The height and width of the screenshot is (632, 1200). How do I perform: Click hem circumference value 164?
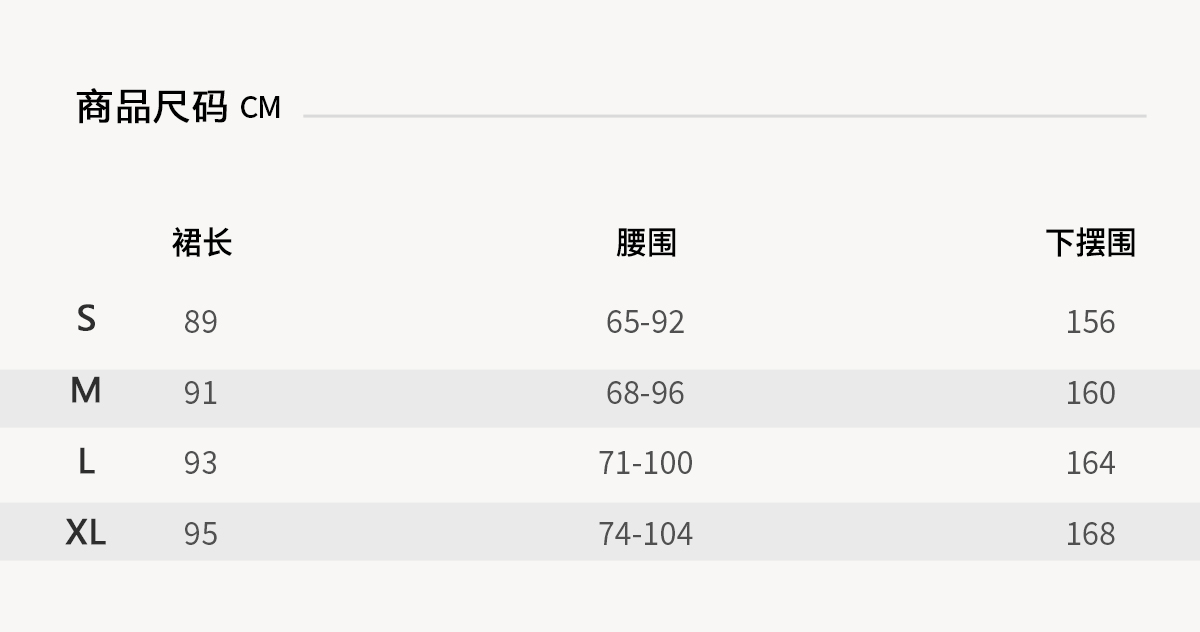(1090, 463)
